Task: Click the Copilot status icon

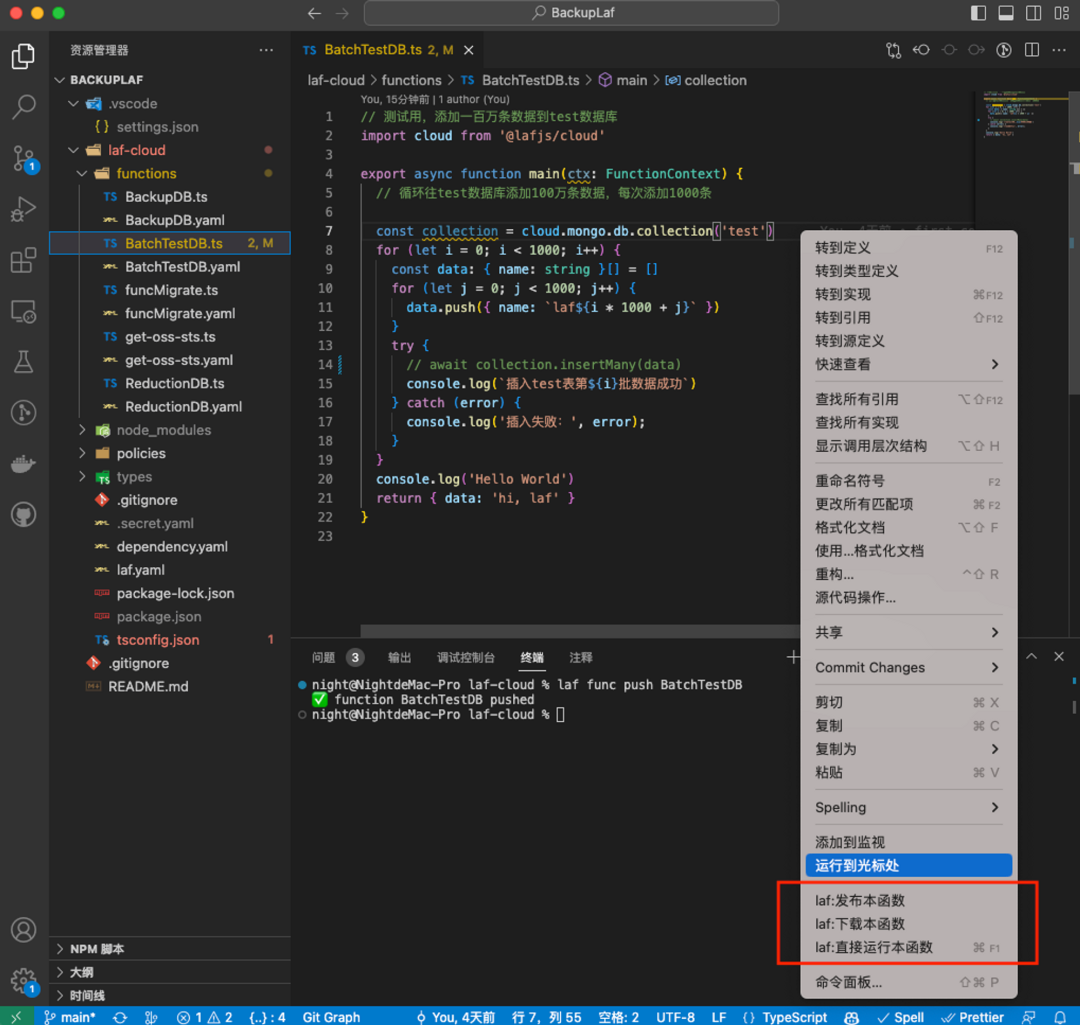Action: click(x=851, y=1017)
